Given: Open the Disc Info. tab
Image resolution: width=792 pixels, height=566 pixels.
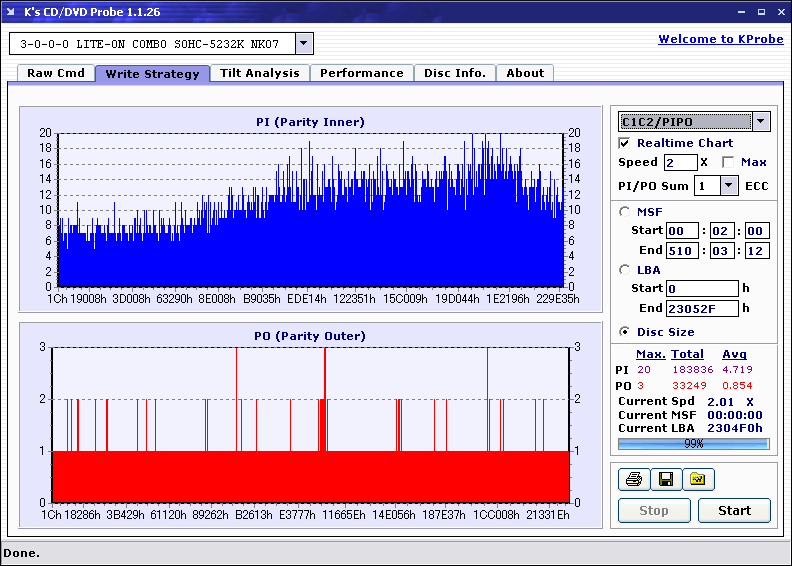Looking at the screenshot, I should coord(454,73).
